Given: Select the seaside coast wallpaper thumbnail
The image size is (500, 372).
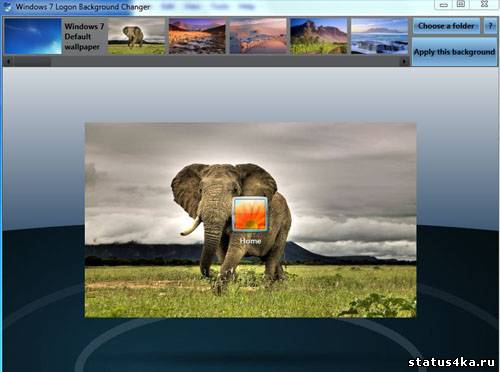Looking at the screenshot, I should 379,36.
